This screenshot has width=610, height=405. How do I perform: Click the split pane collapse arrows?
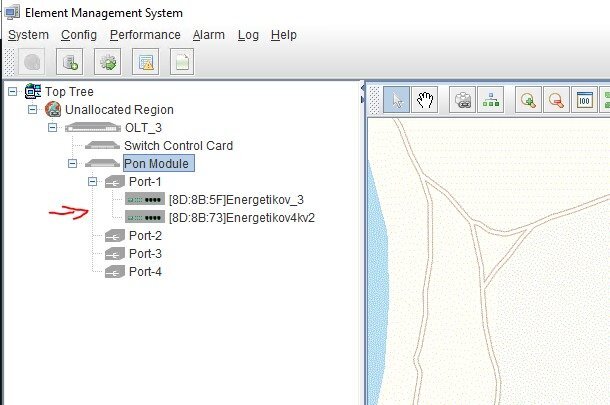(x=363, y=94)
